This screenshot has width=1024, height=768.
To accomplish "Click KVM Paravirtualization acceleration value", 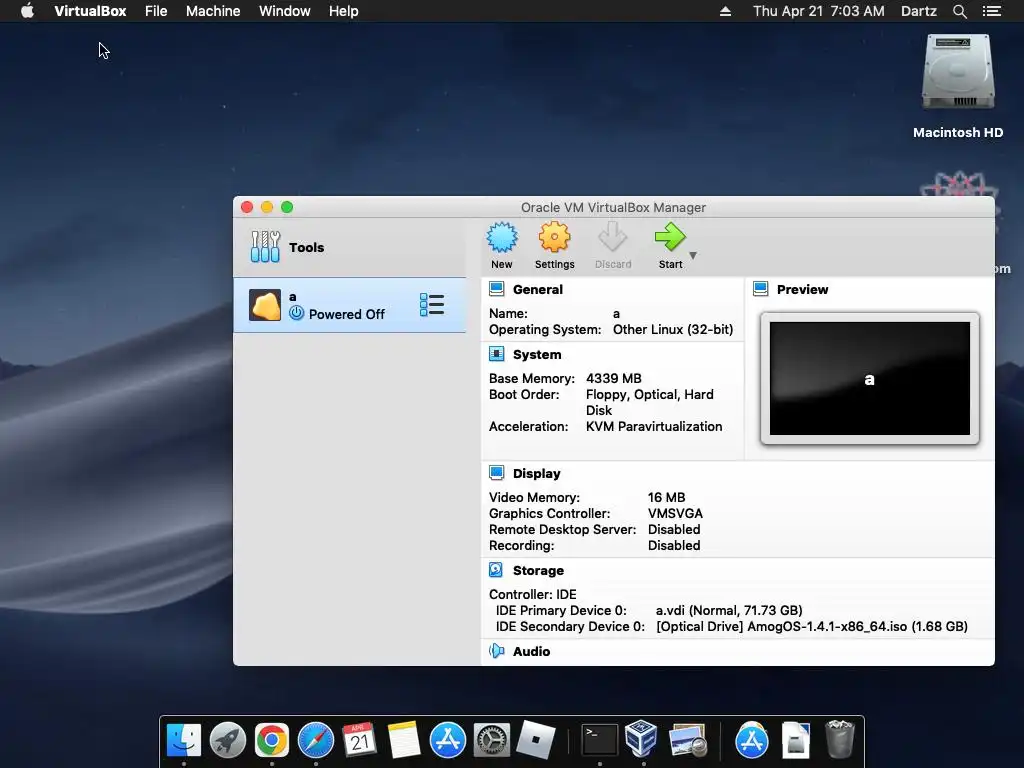I will [654, 426].
